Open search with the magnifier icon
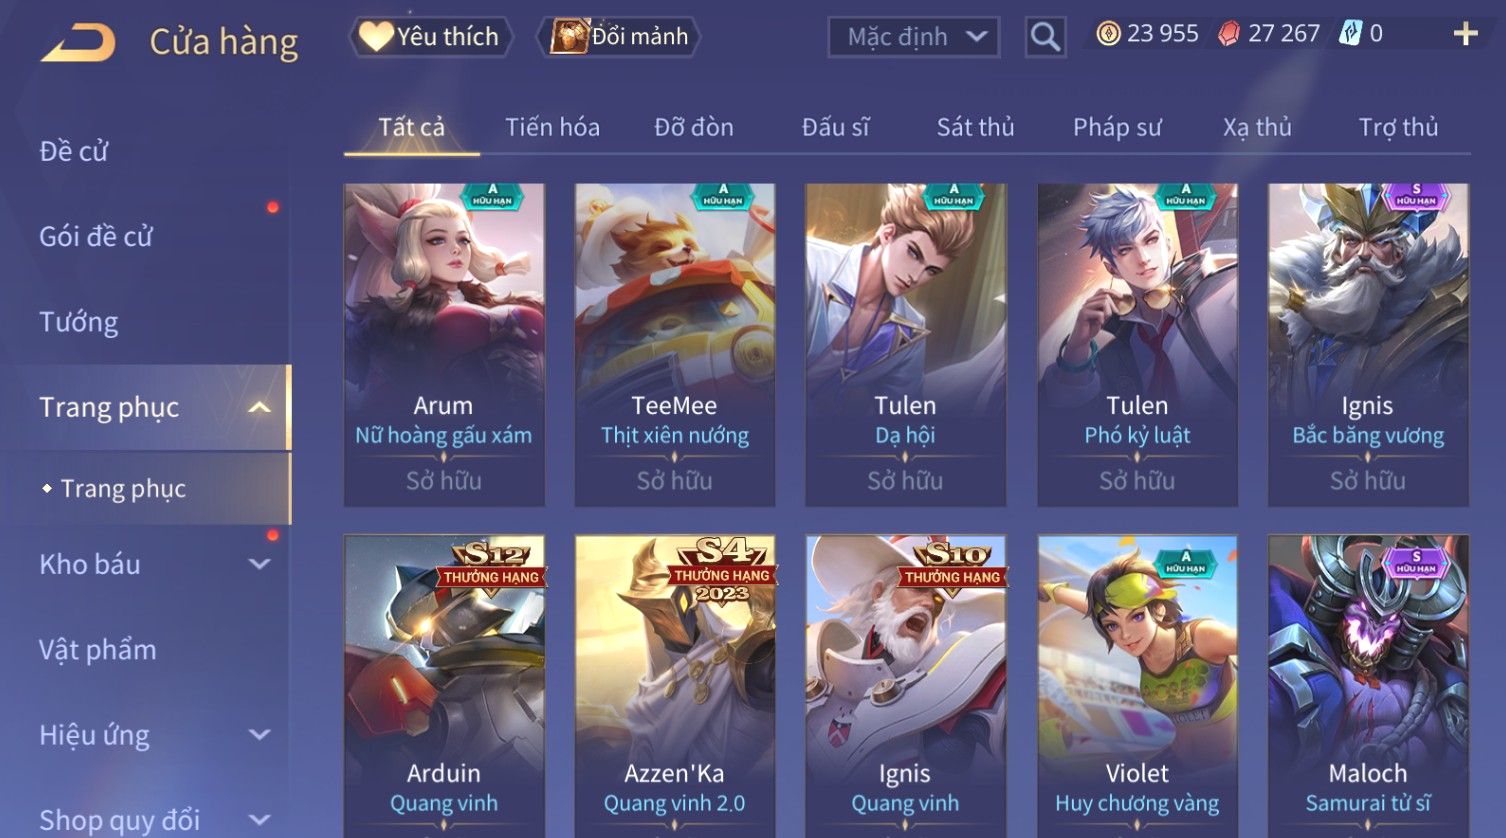This screenshot has height=838, width=1506. (x=1045, y=37)
